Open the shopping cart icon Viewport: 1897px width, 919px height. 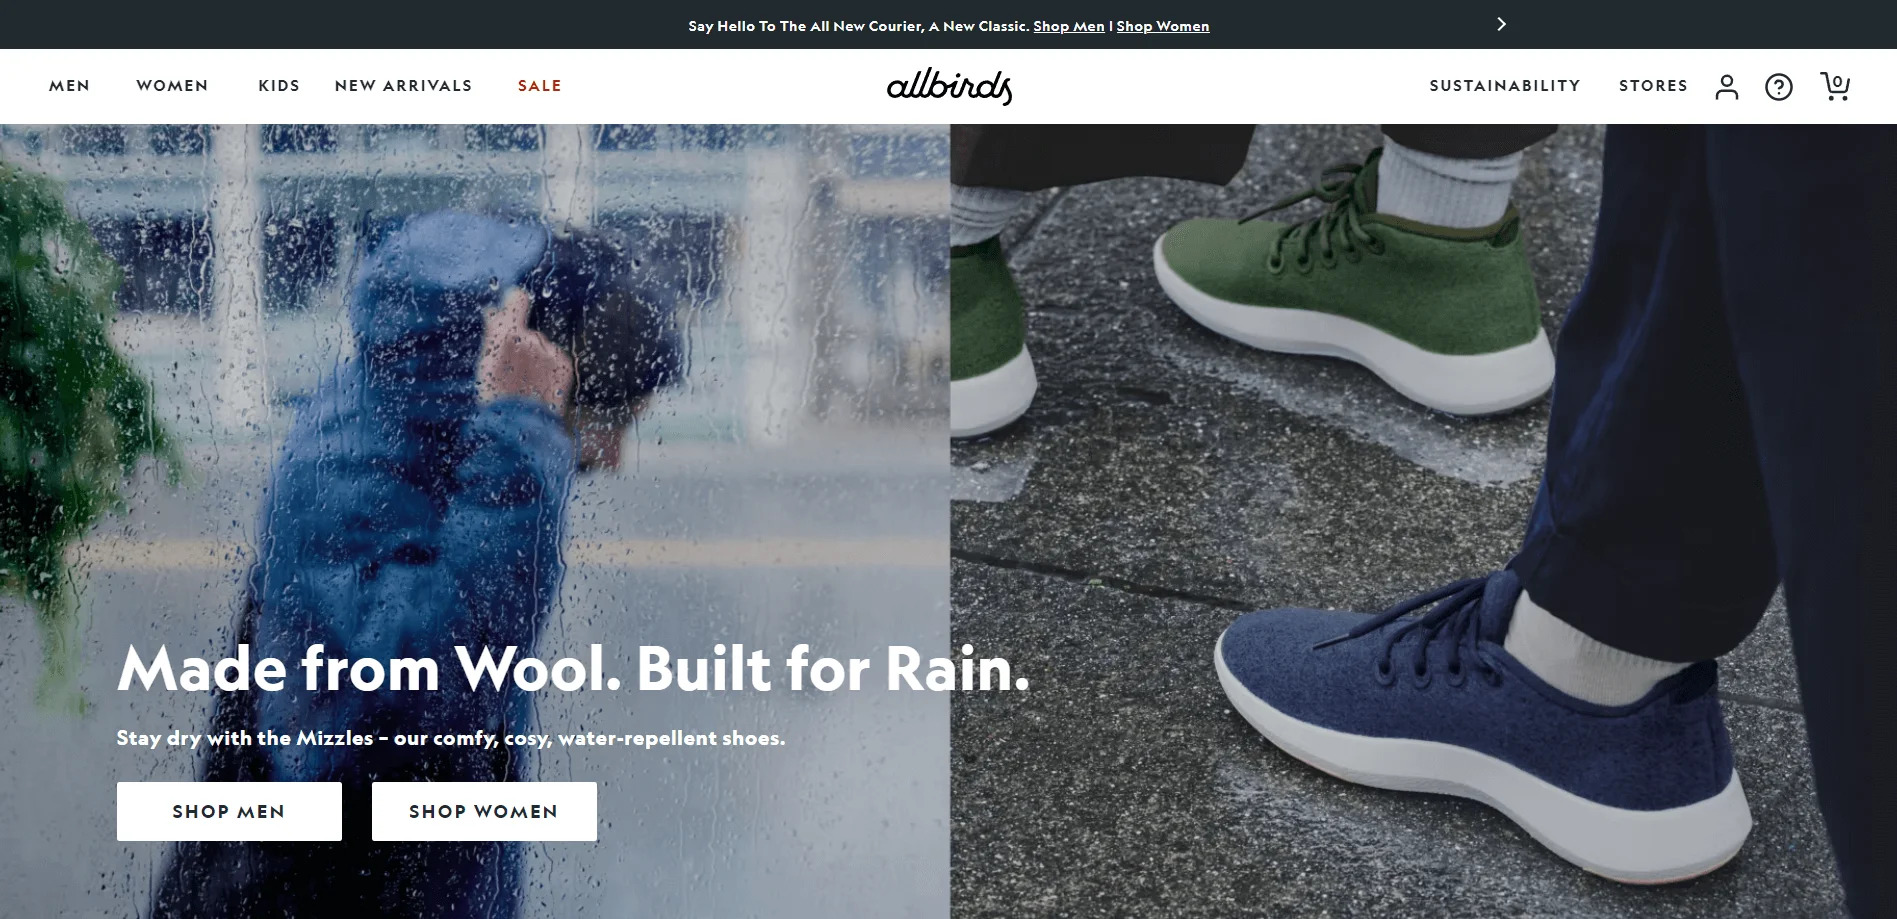click(x=1835, y=86)
